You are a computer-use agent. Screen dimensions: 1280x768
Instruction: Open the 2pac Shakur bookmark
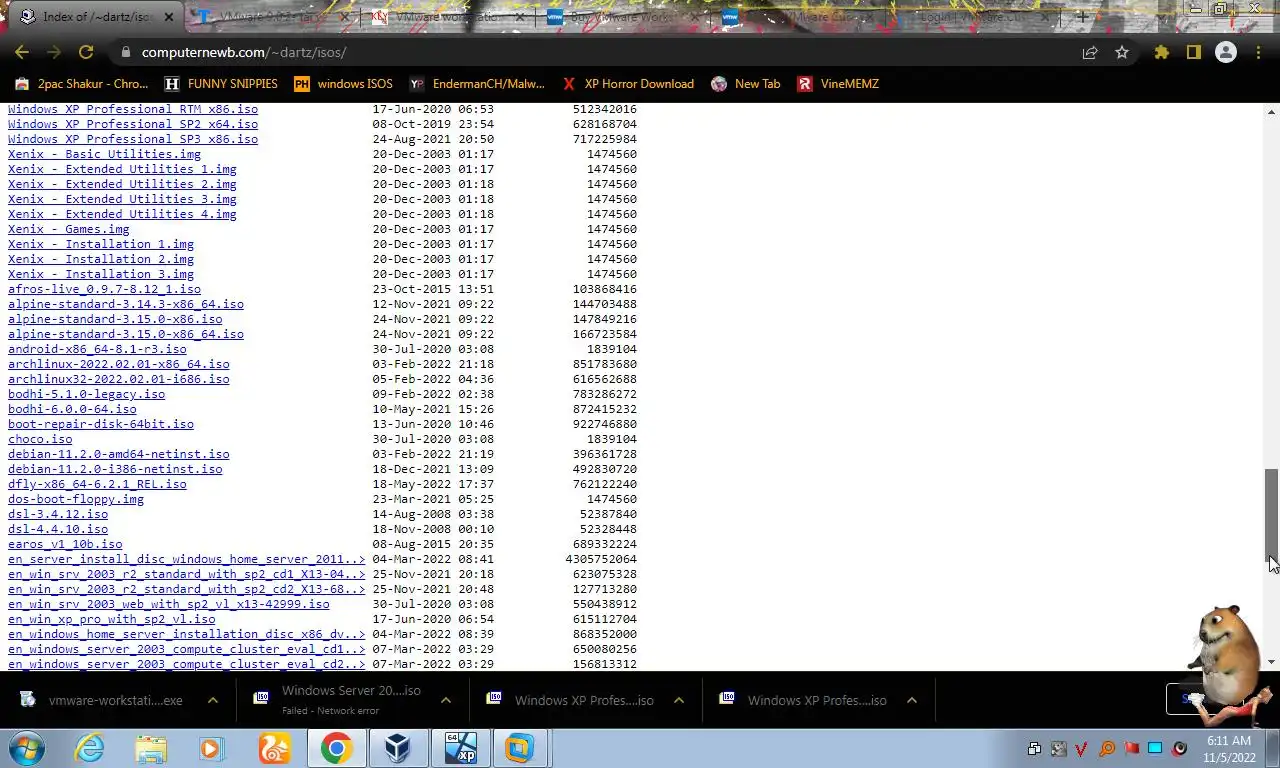click(81, 84)
